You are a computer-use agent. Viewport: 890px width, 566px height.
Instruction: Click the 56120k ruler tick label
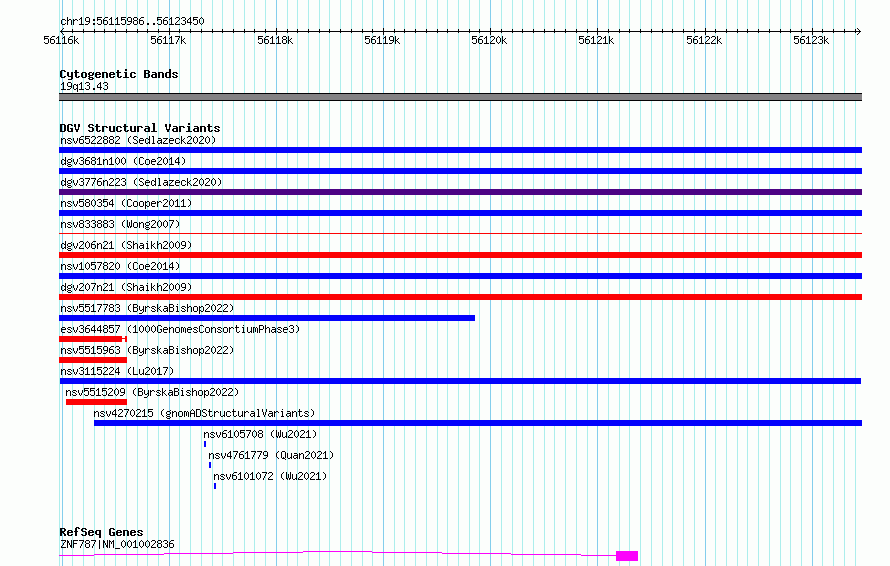click(489, 40)
